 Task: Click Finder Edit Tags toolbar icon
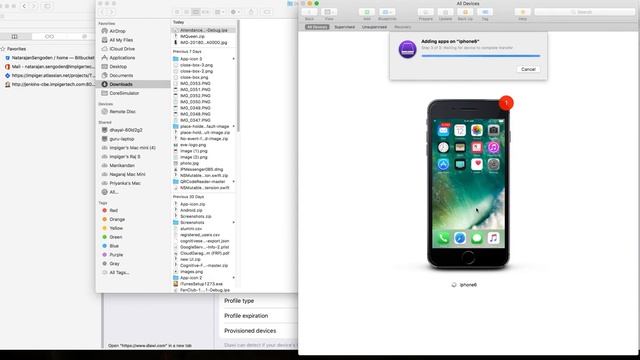tap(267, 12)
